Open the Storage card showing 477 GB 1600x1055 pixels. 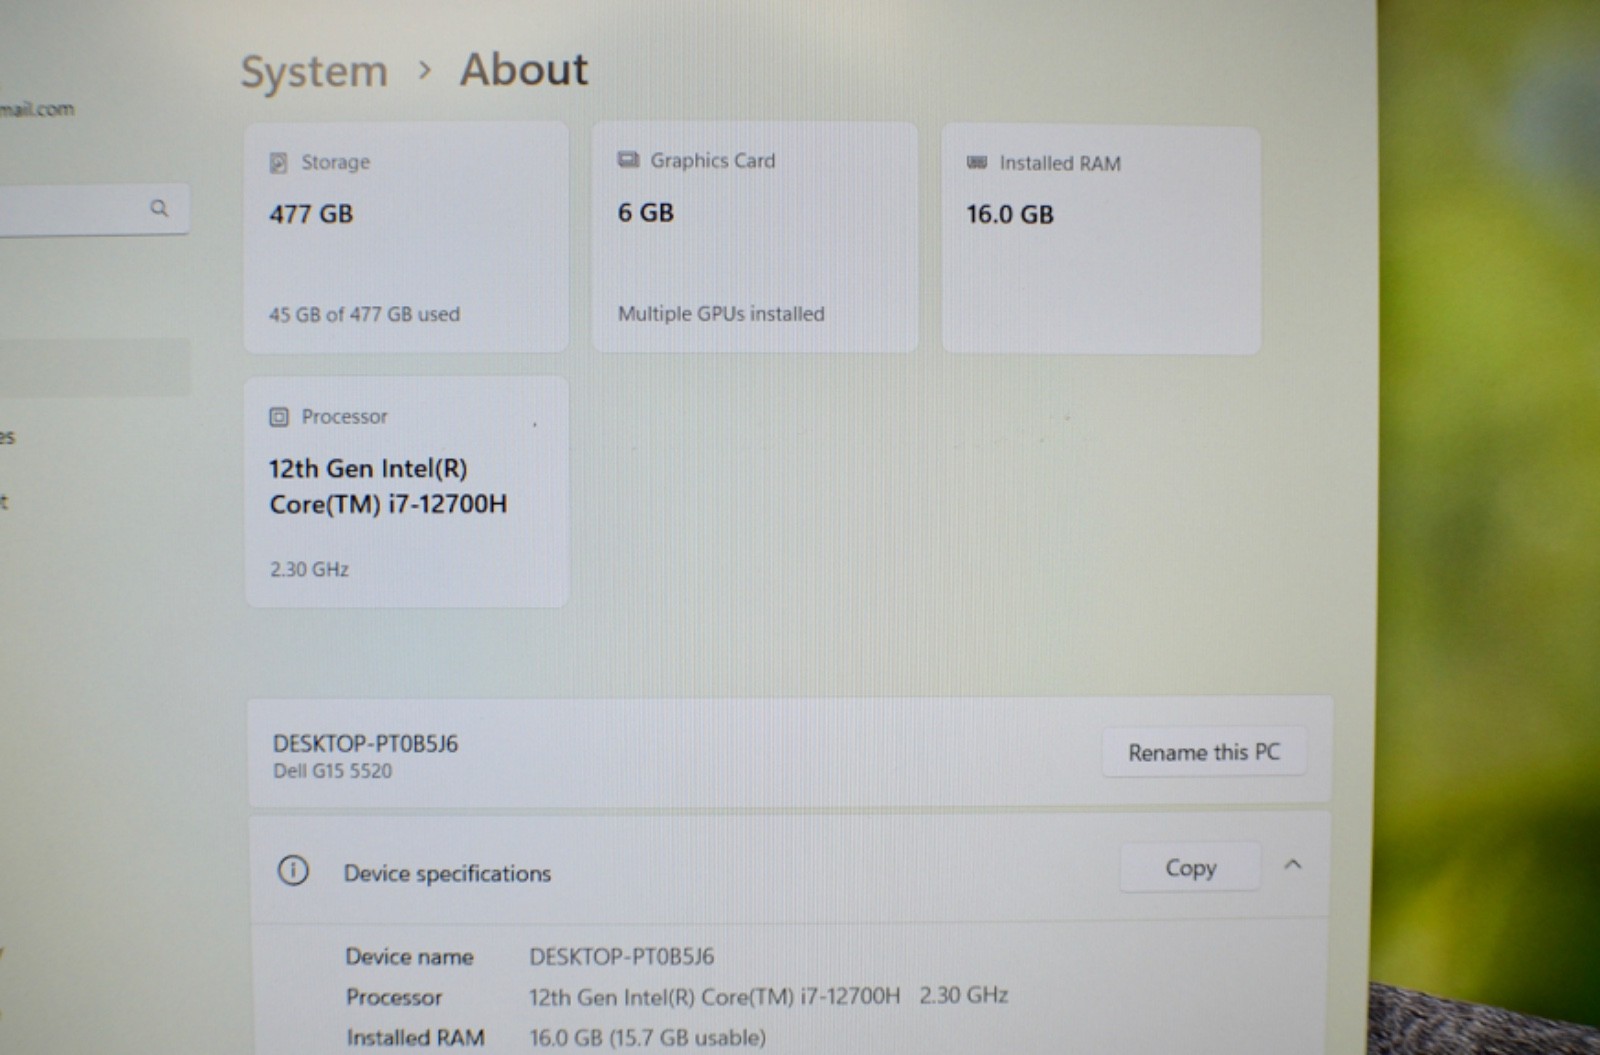tap(406, 237)
